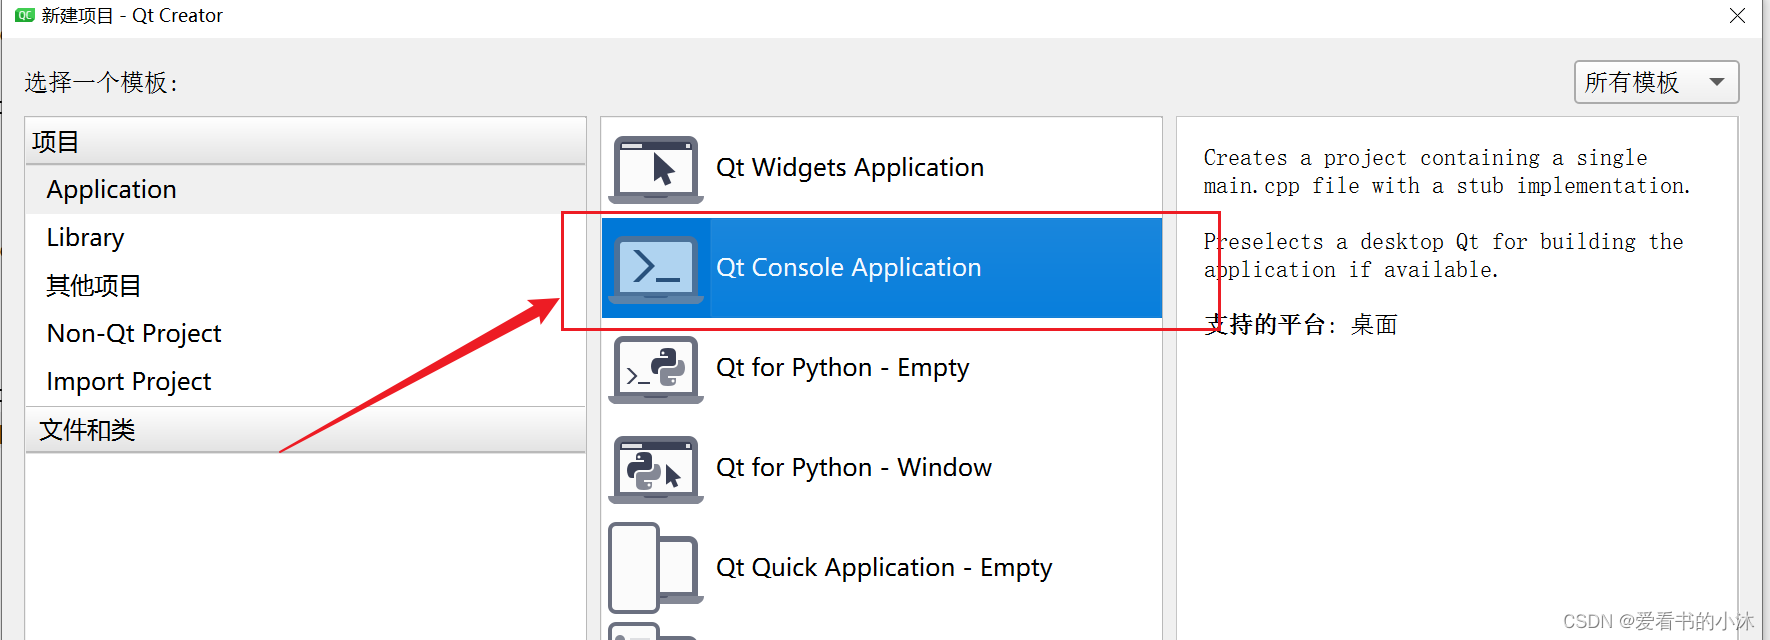
Task: Click the Qt Widgets Application template icon
Action: 656,169
